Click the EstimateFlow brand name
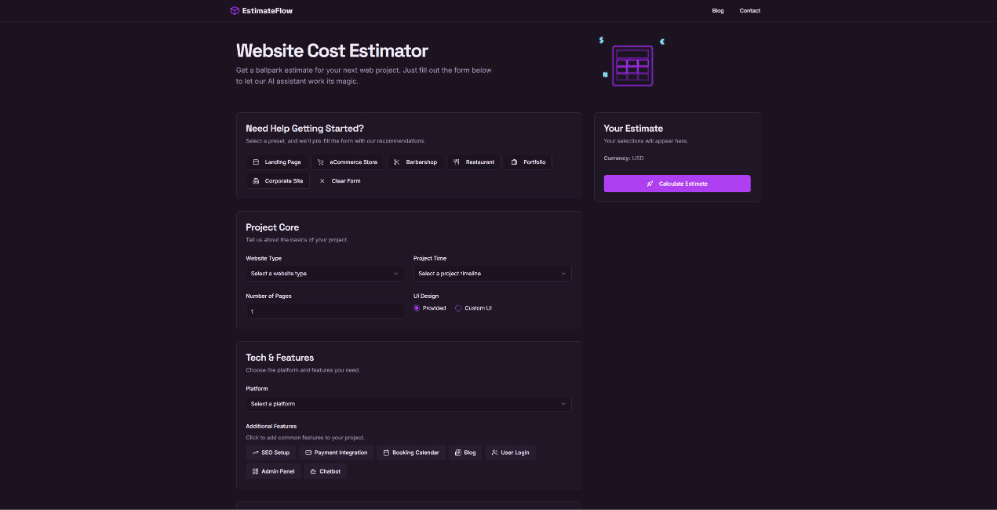The image size is (997, 510). point(267,11)
